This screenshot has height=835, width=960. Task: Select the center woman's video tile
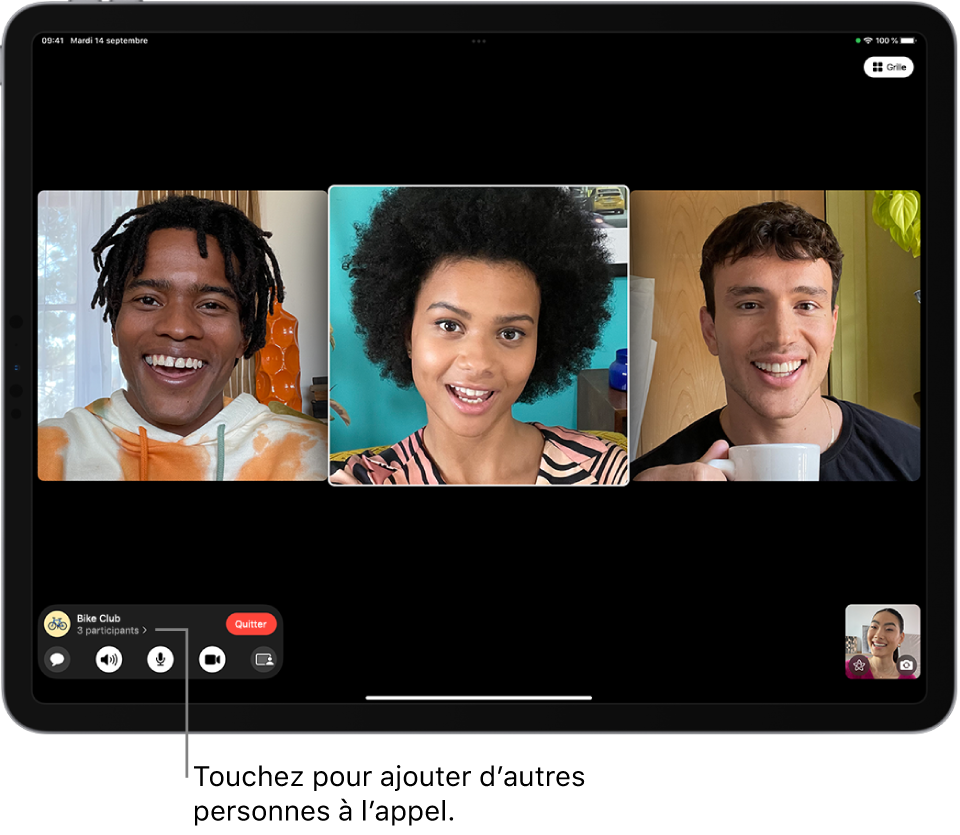[x=478, y=335]
